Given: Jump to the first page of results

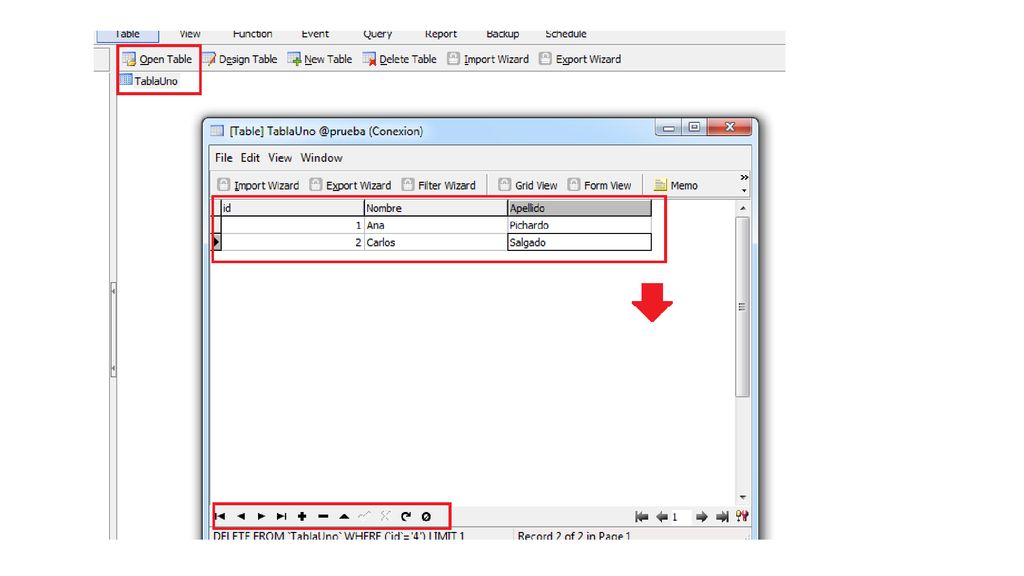Looking at the screenshot, I should [642, 517].
